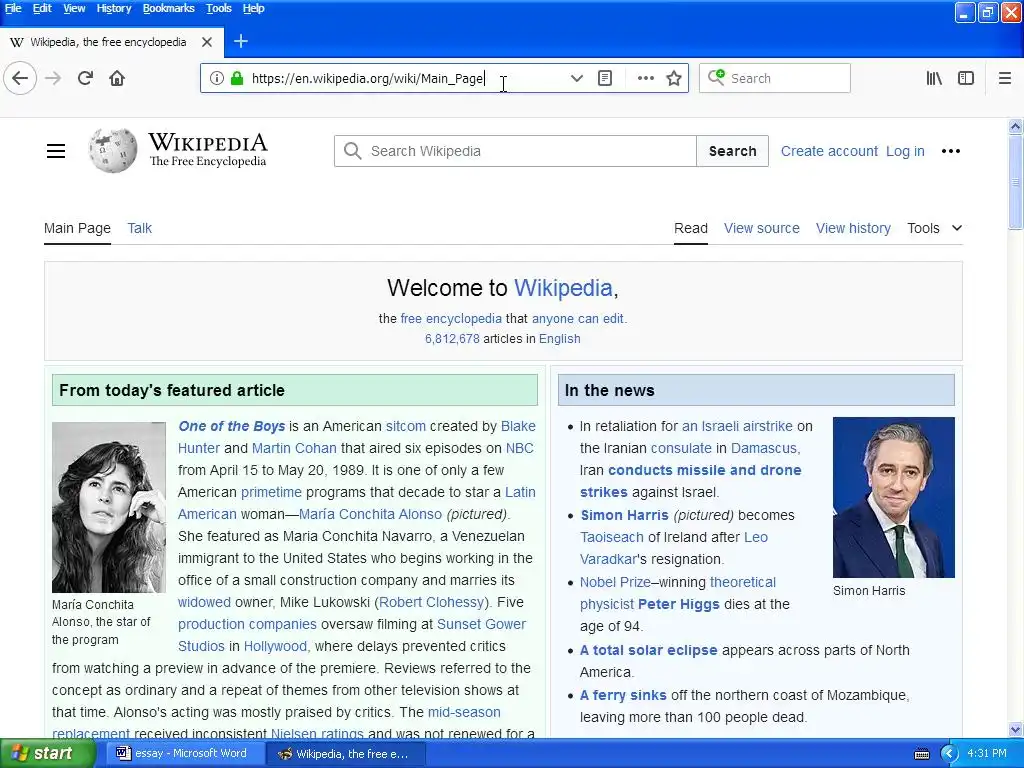Open the History menu
The width and height of the screenshot is (1024, 768).
[114, 8]
